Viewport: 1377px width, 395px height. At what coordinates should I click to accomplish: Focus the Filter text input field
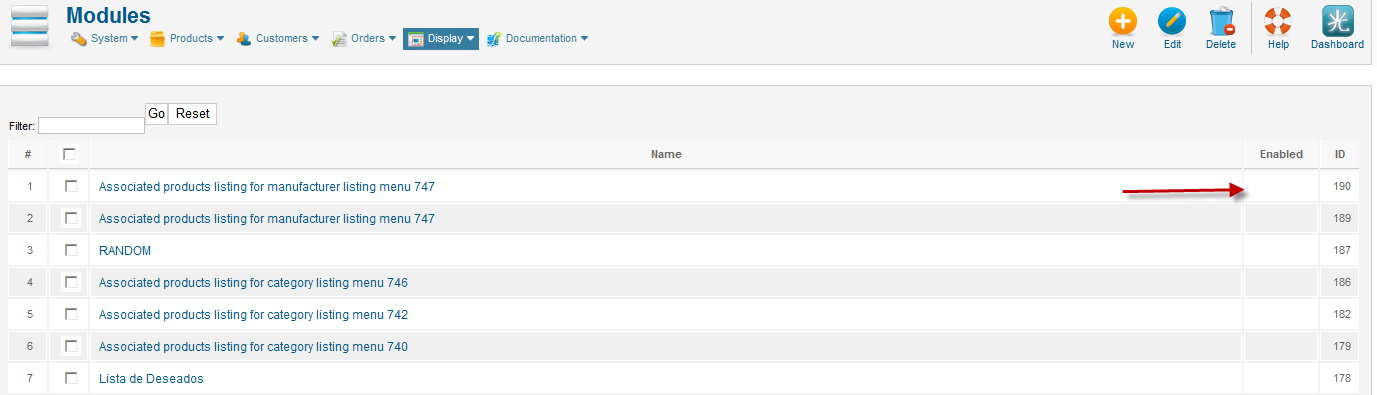pos(92,126)
